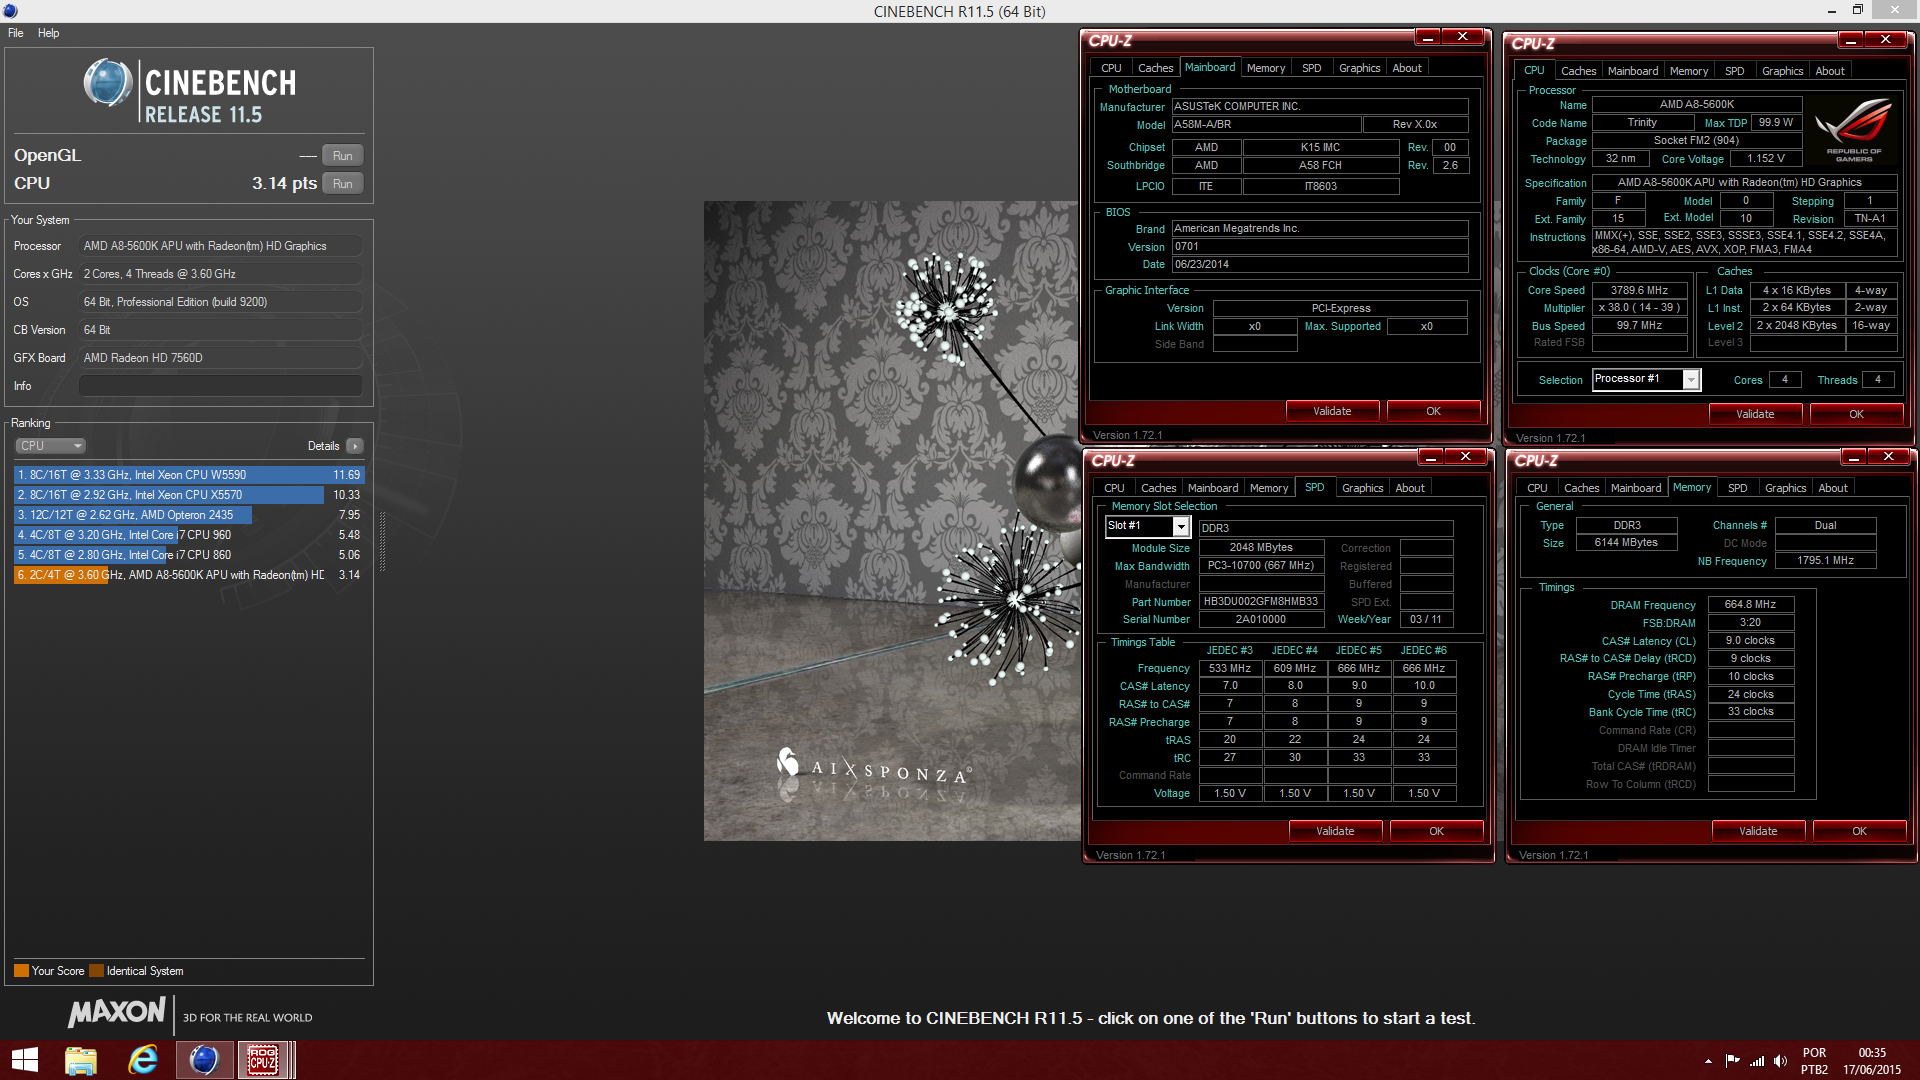This screenshot has height=1080, width=1920.
Task: Click the Info input field
Action: (221, 386)
